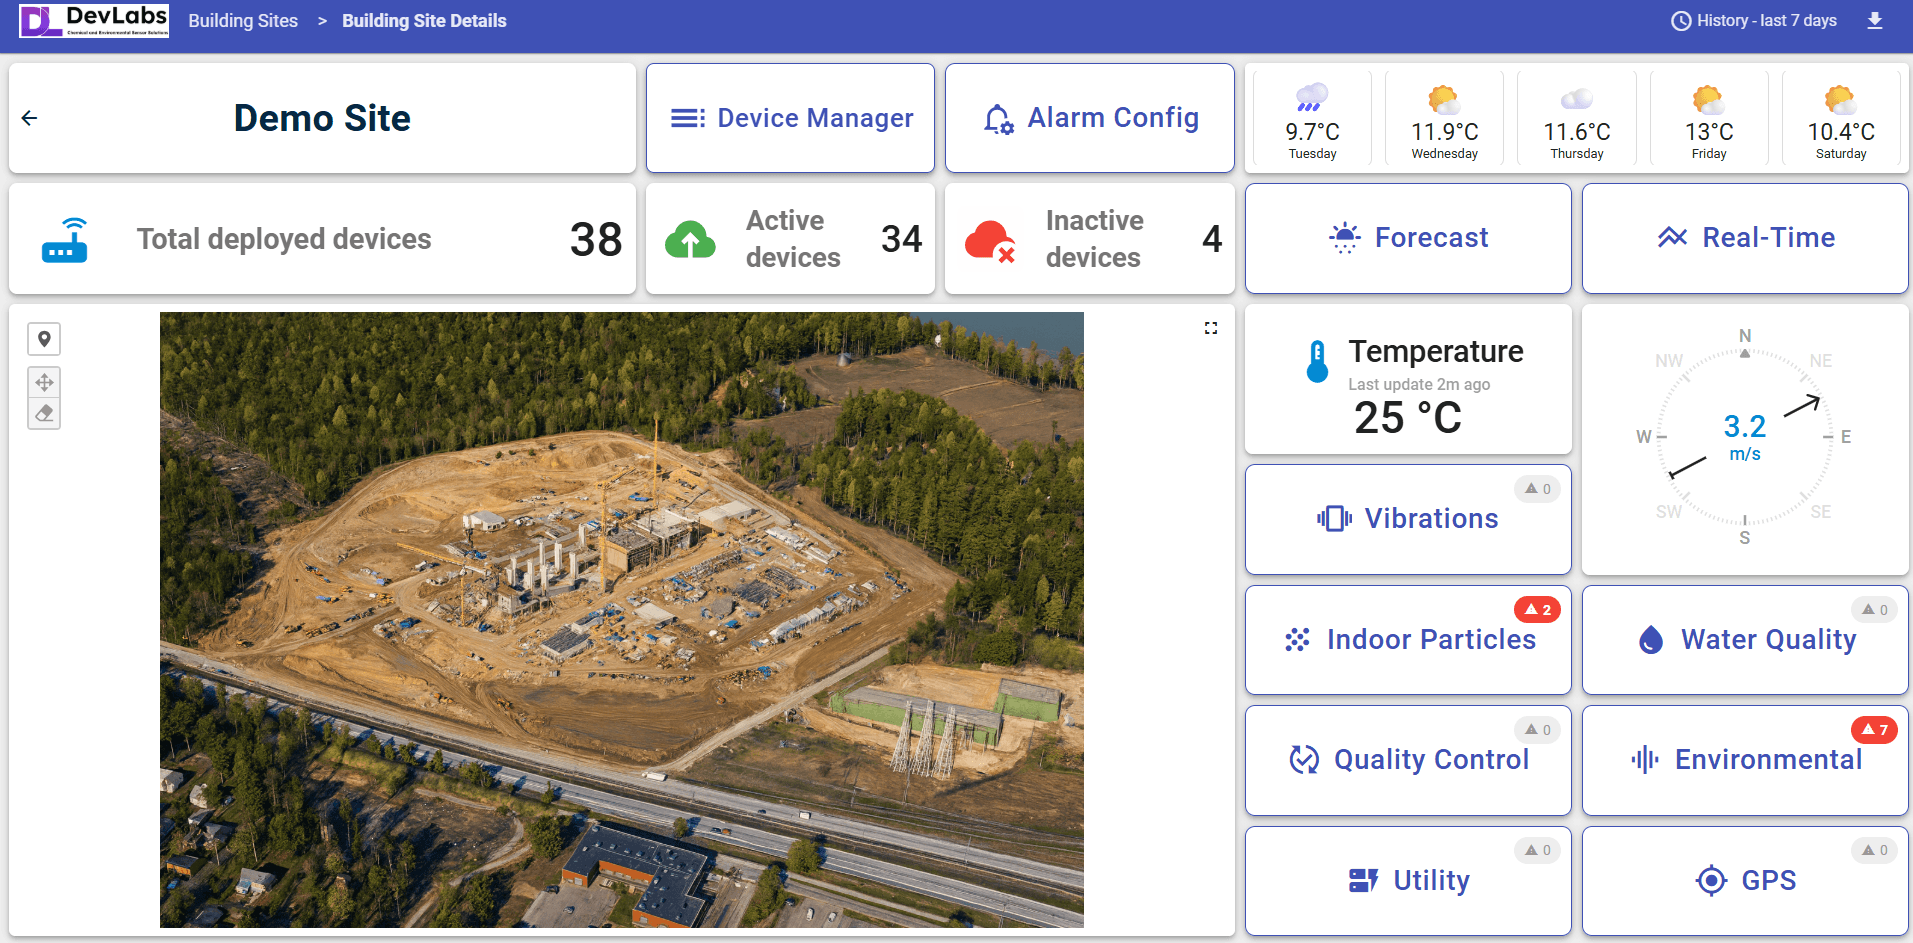This screenshot has height=943, width=1913.
Task: Click Total deployed devices count 38
Action: 596,239
